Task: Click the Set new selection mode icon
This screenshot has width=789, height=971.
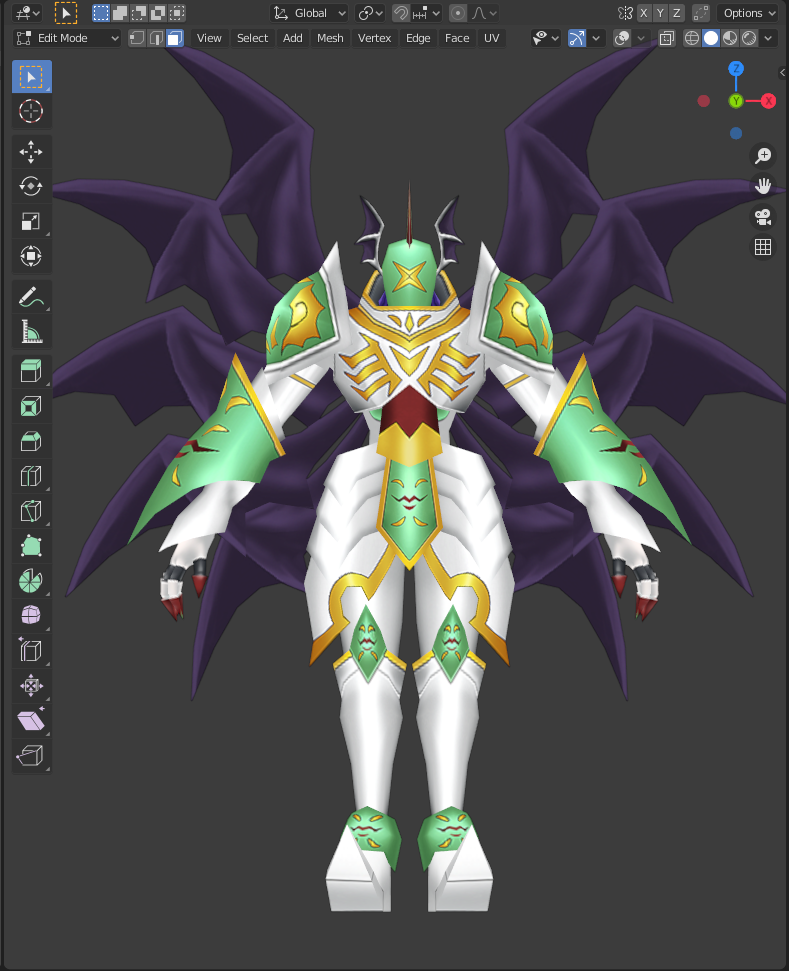Action: tap(101, 13)
